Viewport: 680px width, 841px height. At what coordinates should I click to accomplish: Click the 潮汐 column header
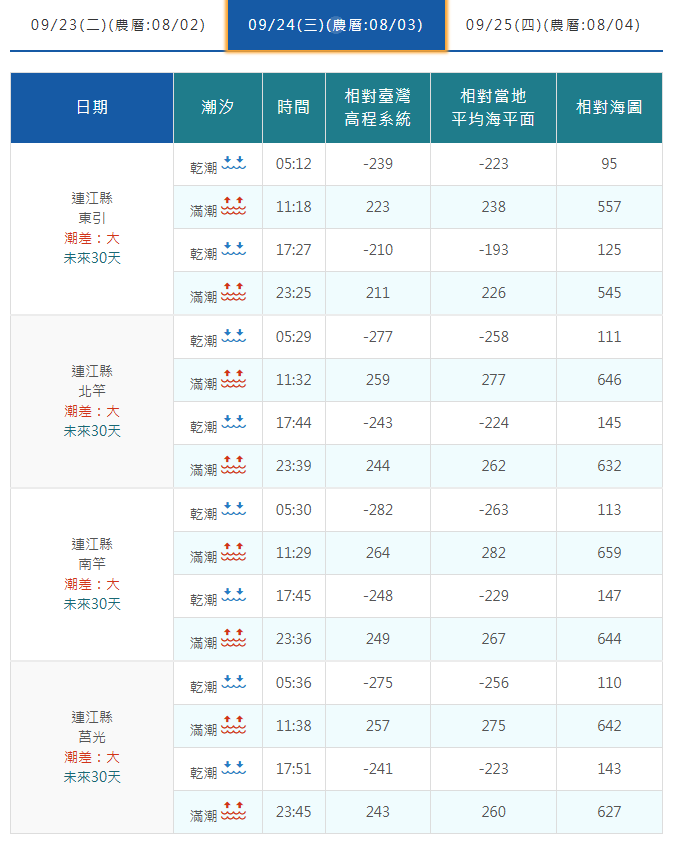point(218,107)
